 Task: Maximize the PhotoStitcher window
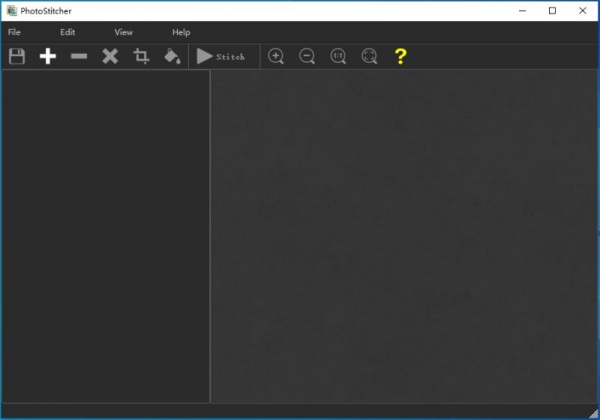coord(552,11)
